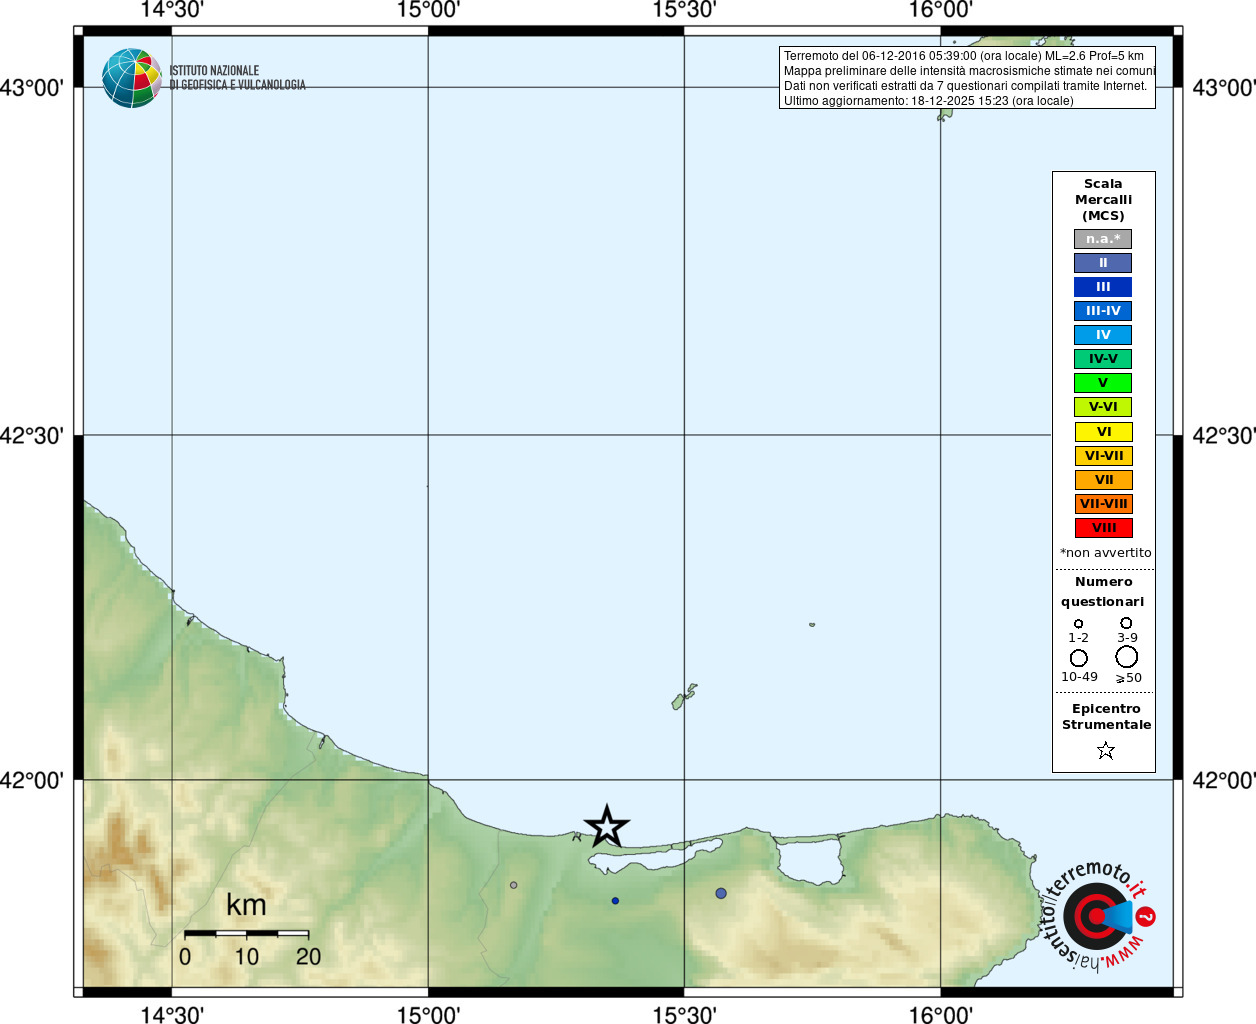Click the top 16°00' longitude label
Image resolution: width=1256 pixels, height=1024 pixels.
940,10
